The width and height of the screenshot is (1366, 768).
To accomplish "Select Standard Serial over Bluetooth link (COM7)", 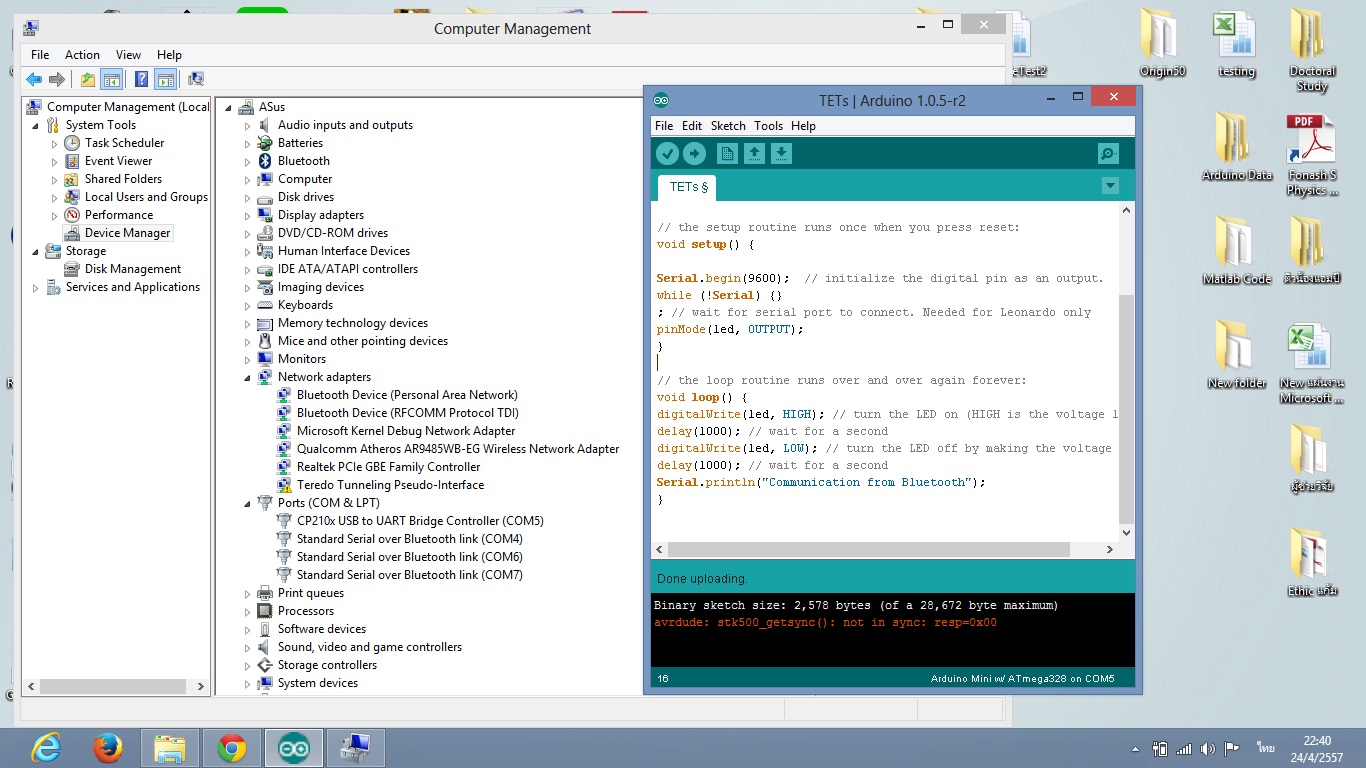I will point(410,575).
